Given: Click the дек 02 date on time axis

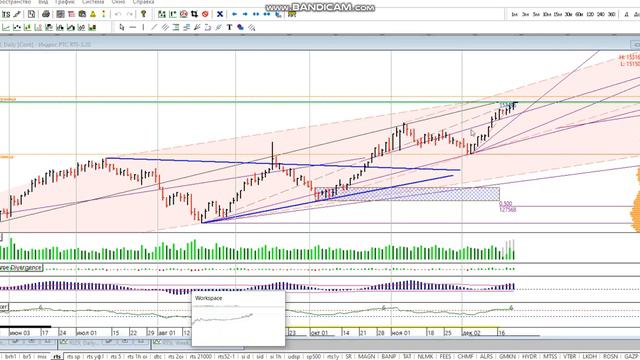Looking at the screenshot, I should coord(471,333).
